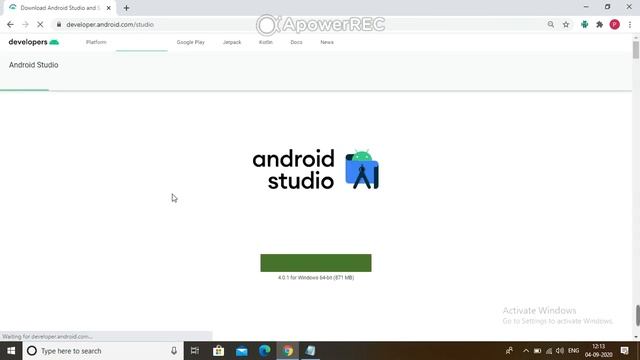
Task: Open Microsoft Edge from taskbar
Action: 264,351
